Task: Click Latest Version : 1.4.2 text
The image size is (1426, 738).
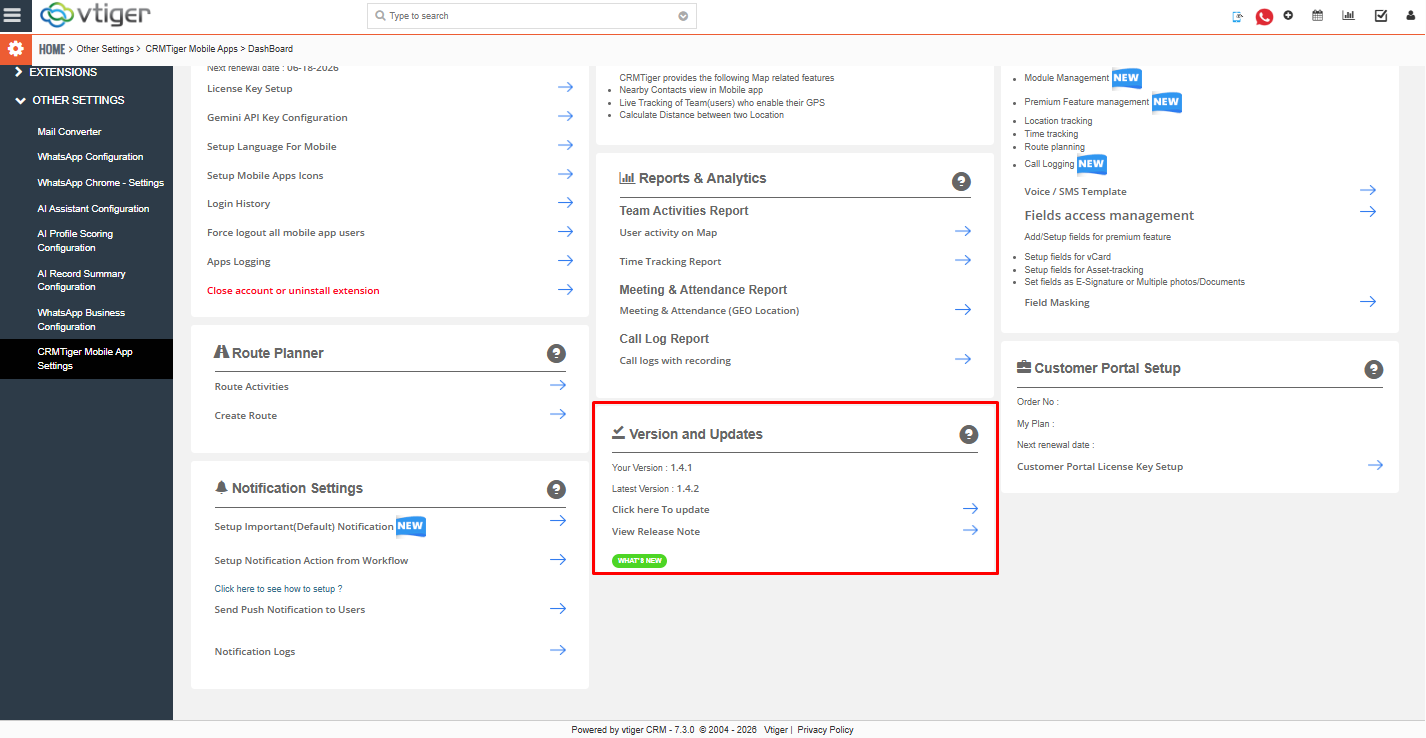Action: click(655, 489)
